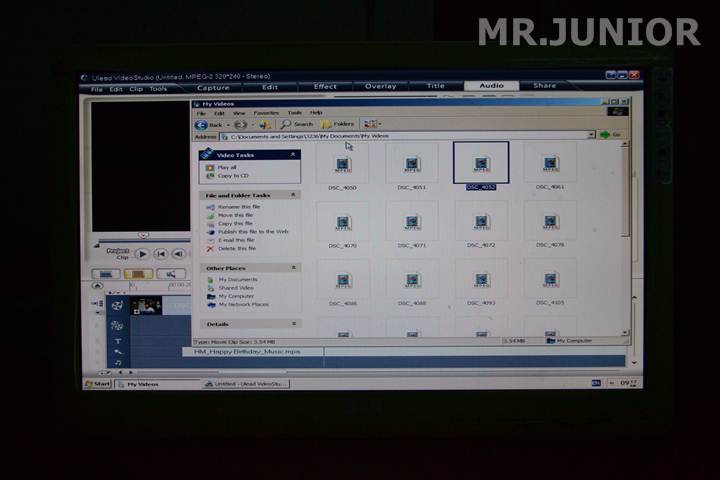The height and width of the screenshot is (480, 720).
Task: Open My Documents under Other Places
Action: (x=238, y=279)
